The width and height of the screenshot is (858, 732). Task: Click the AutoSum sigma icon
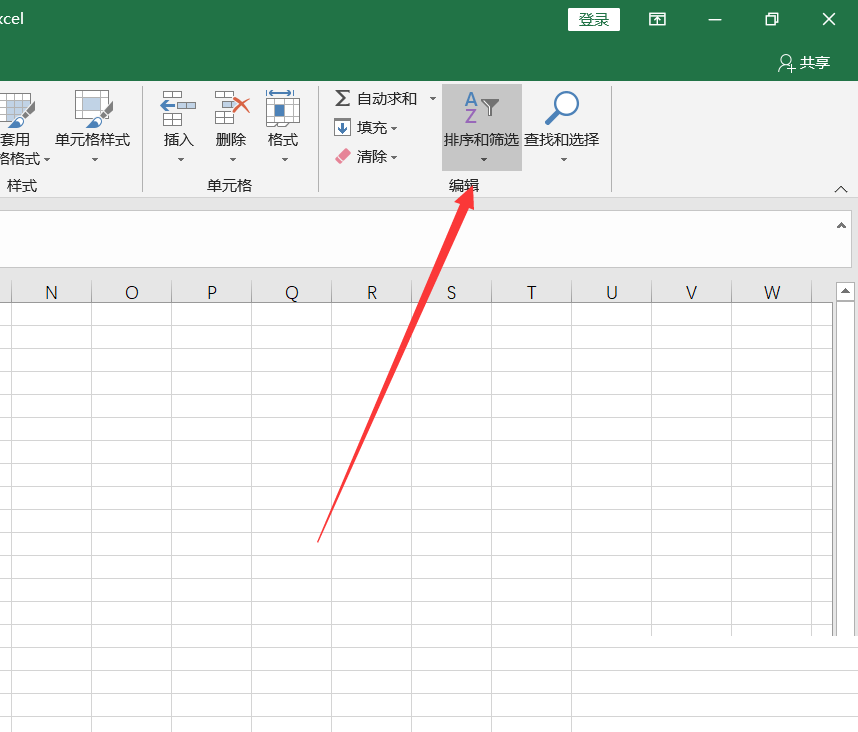coord(343,98)
